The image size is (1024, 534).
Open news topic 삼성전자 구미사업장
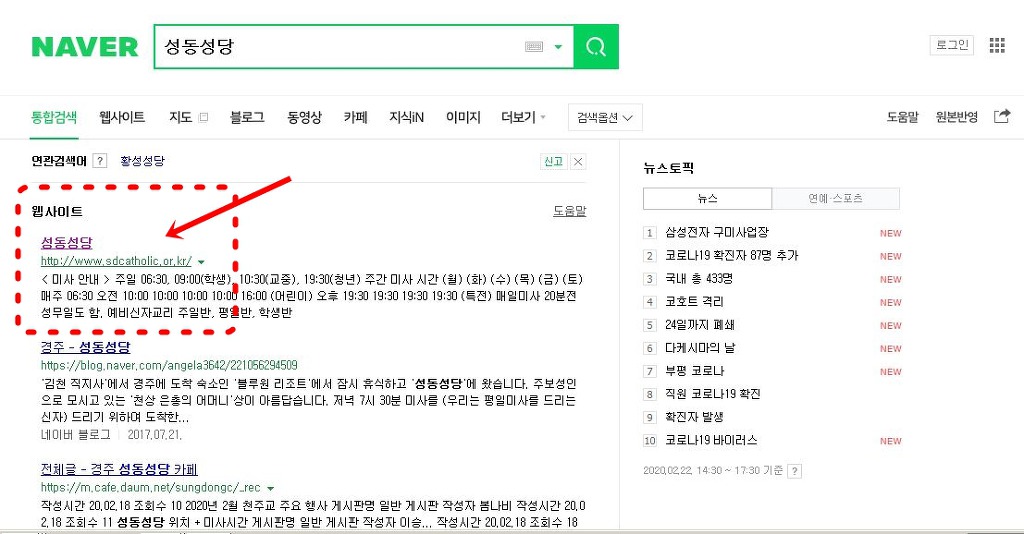[716, 232]
